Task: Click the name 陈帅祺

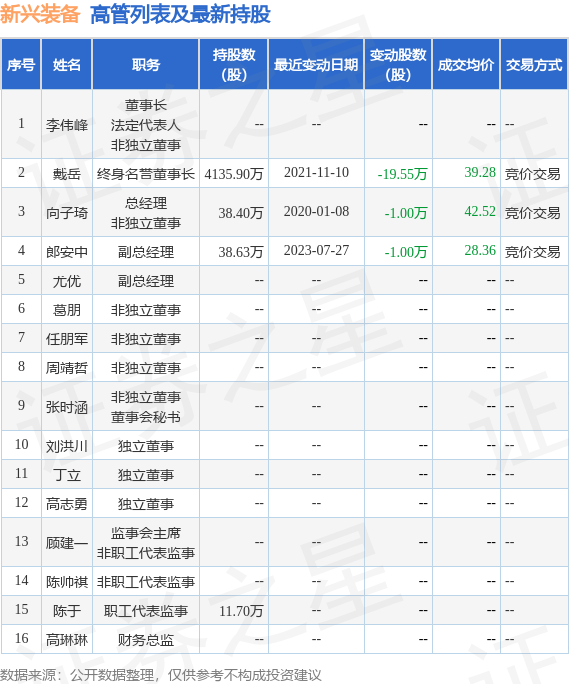Action: pos(67,582)
